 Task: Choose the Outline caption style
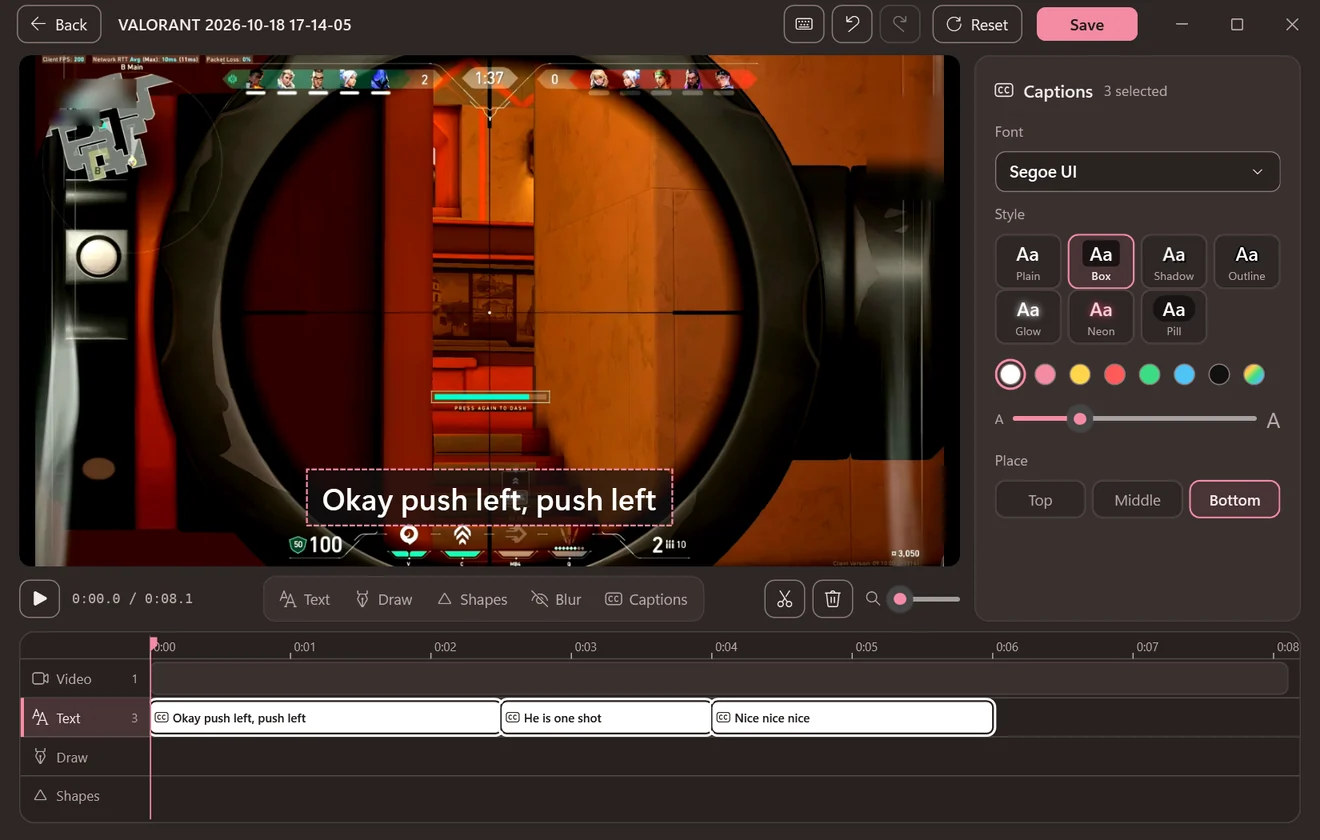(x=1247, y=262)
